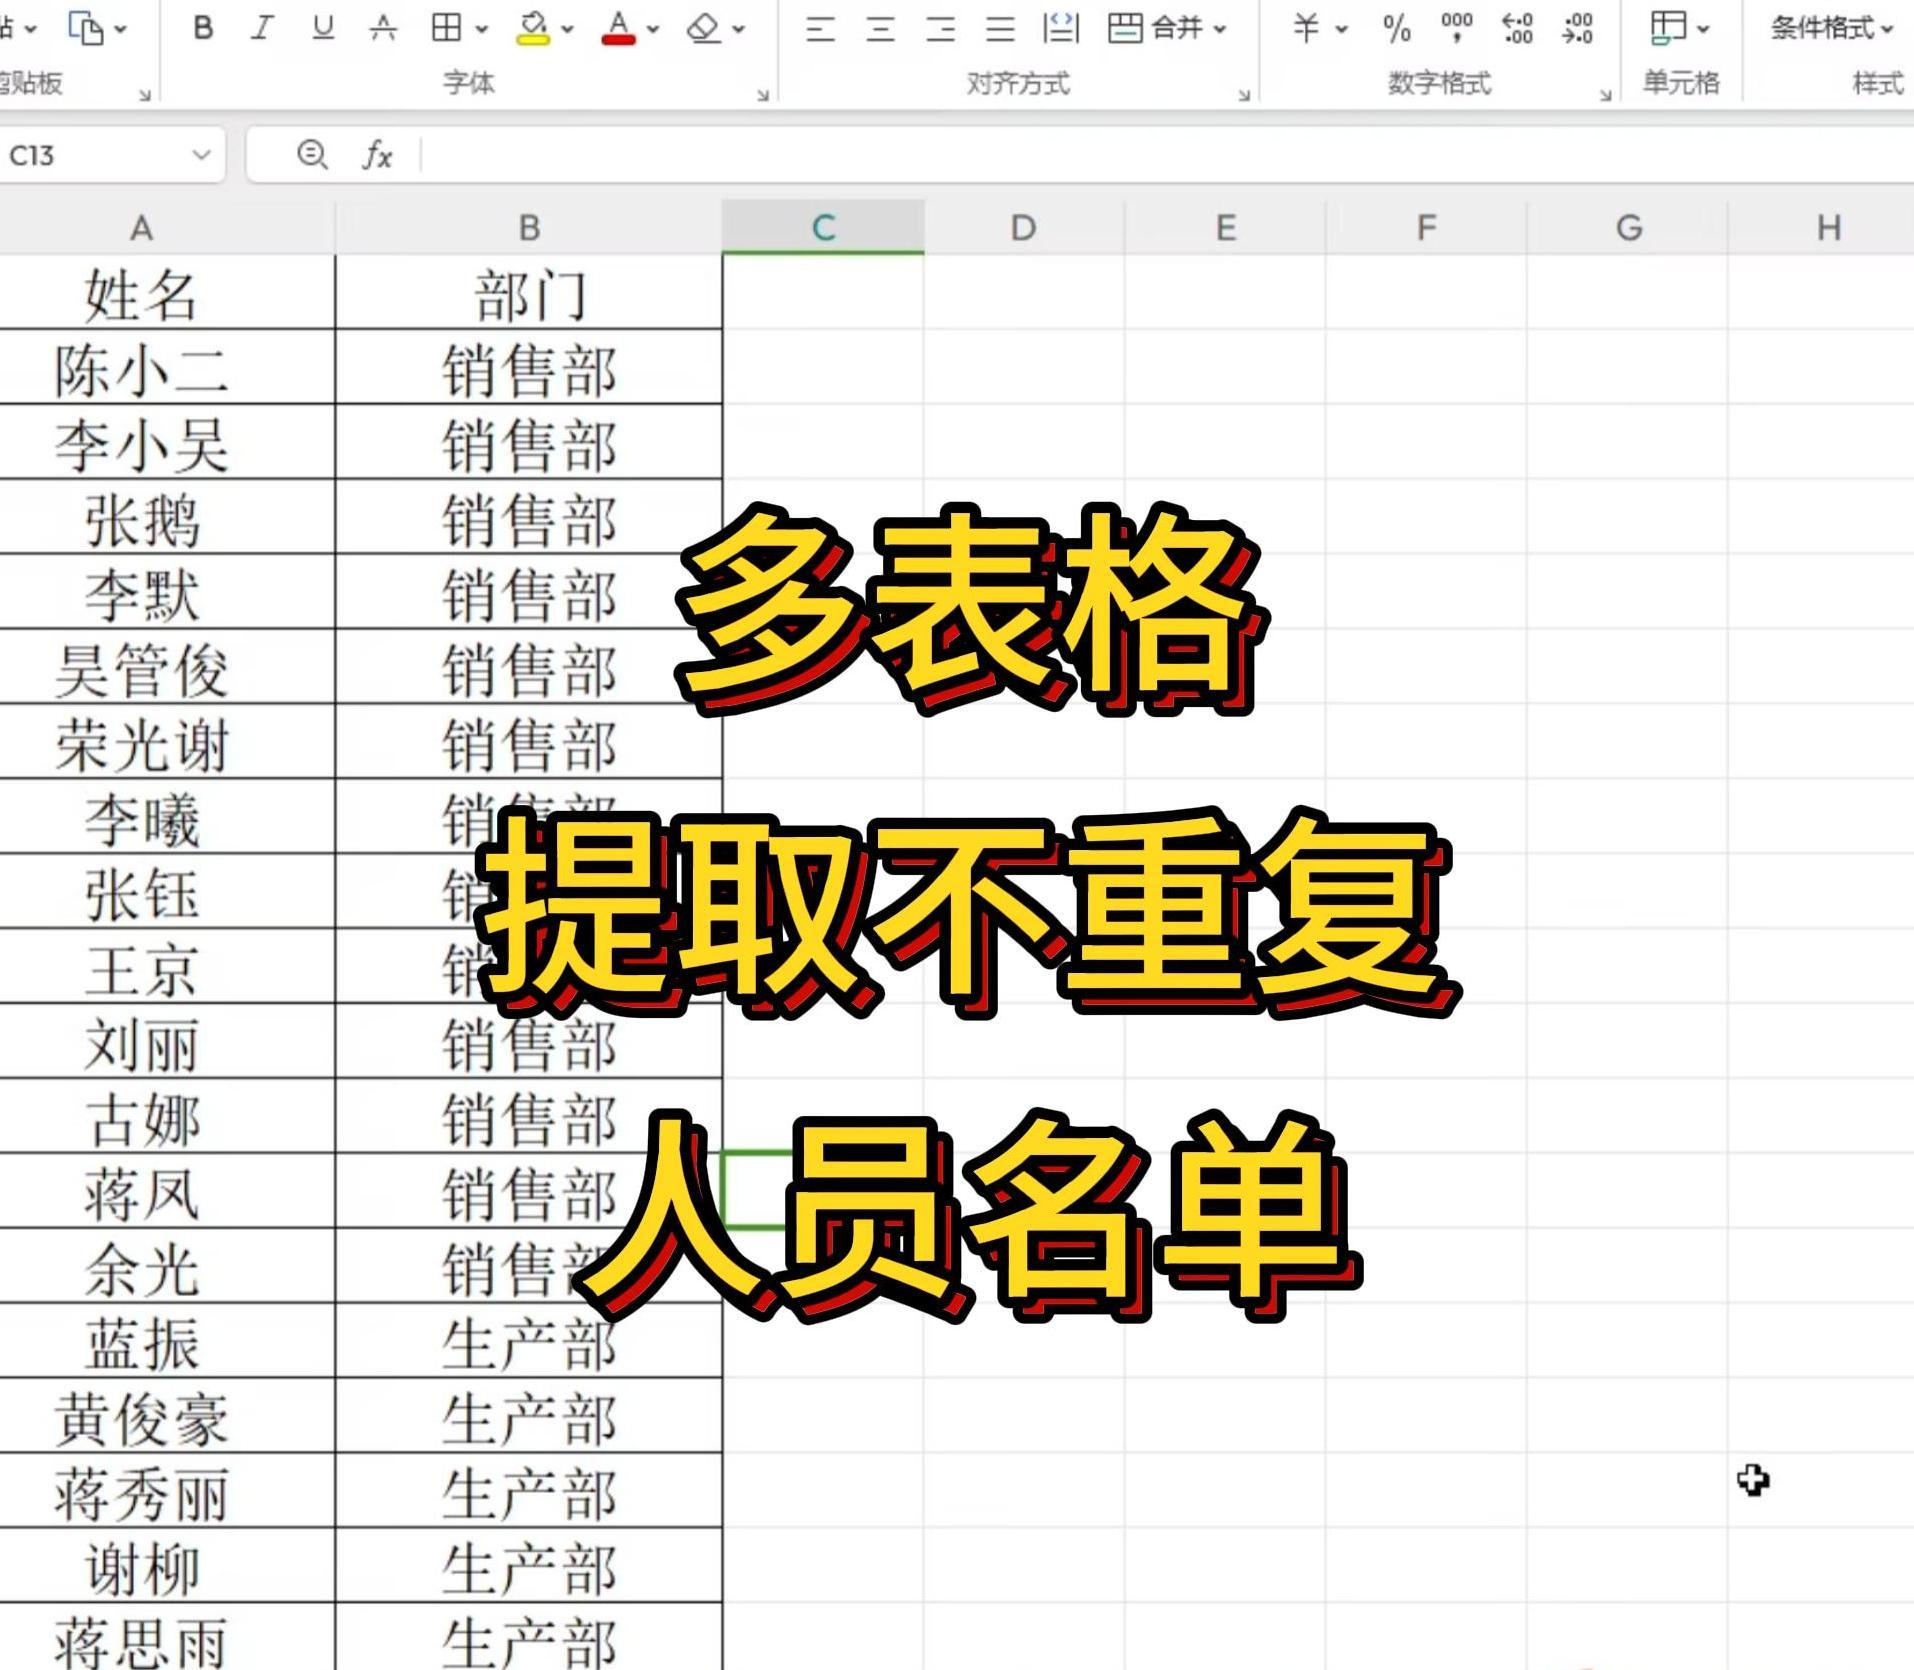Click the 合并 merge cells button
The image size is (1914, 1670).
1155,28
